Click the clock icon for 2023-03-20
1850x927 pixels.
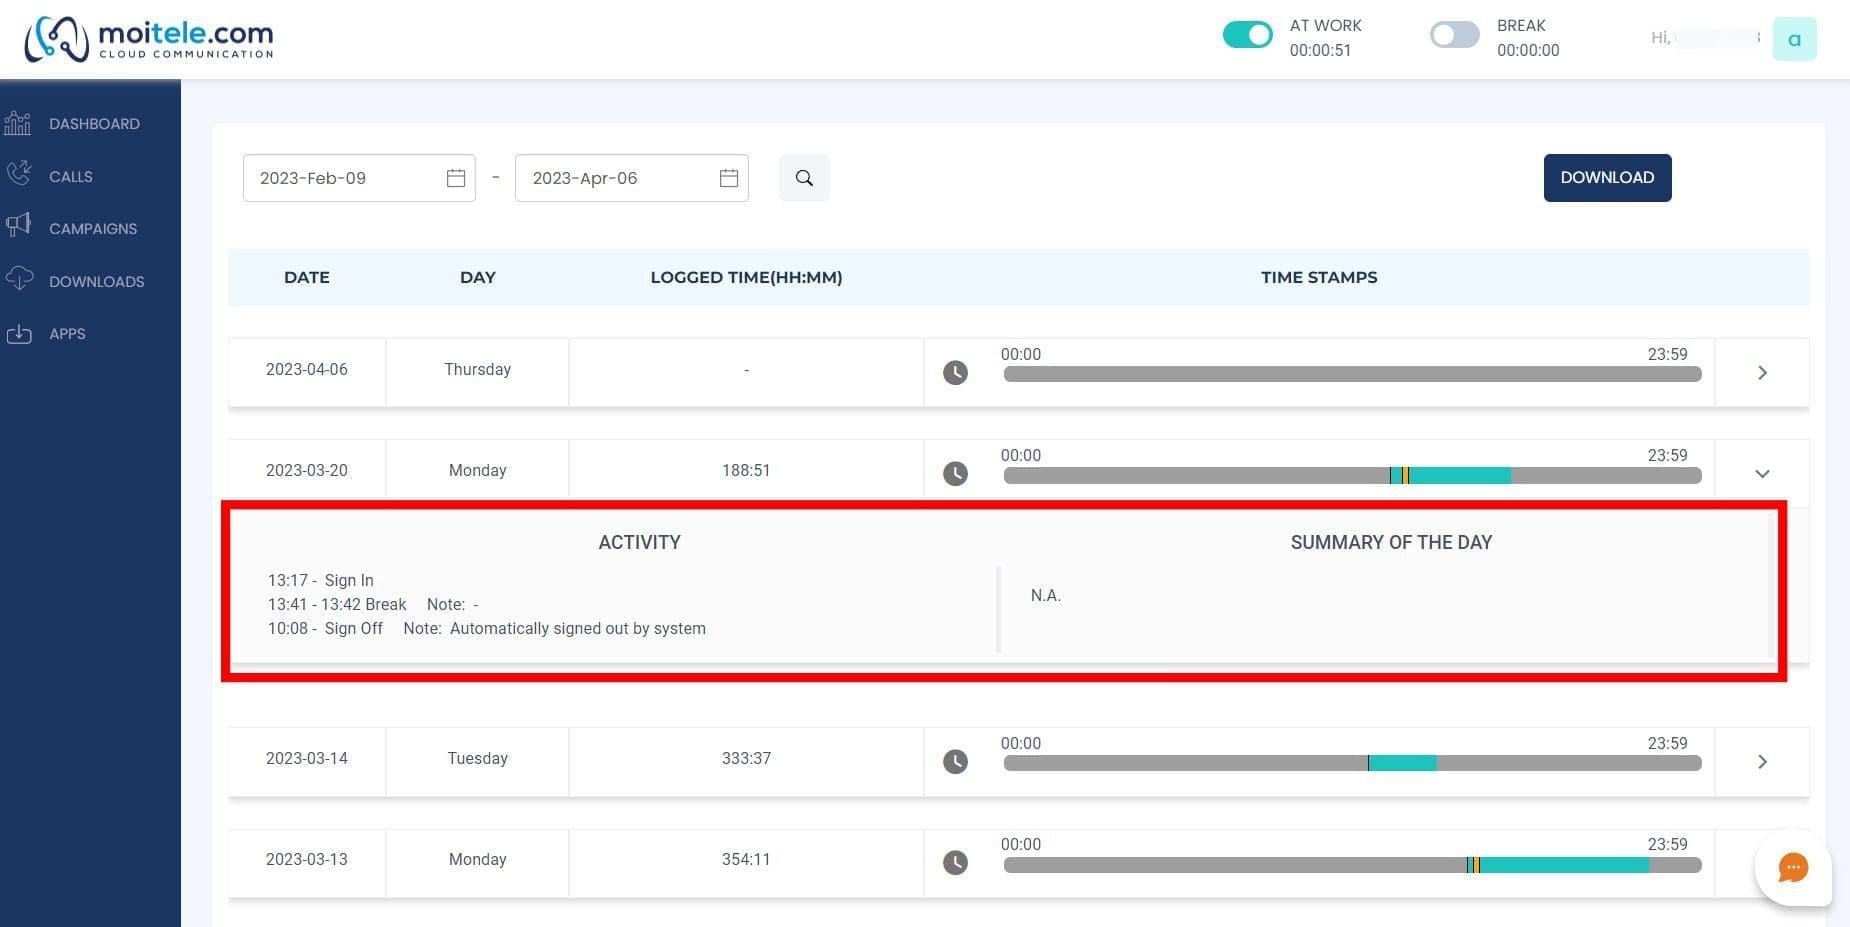pos(955,473)
